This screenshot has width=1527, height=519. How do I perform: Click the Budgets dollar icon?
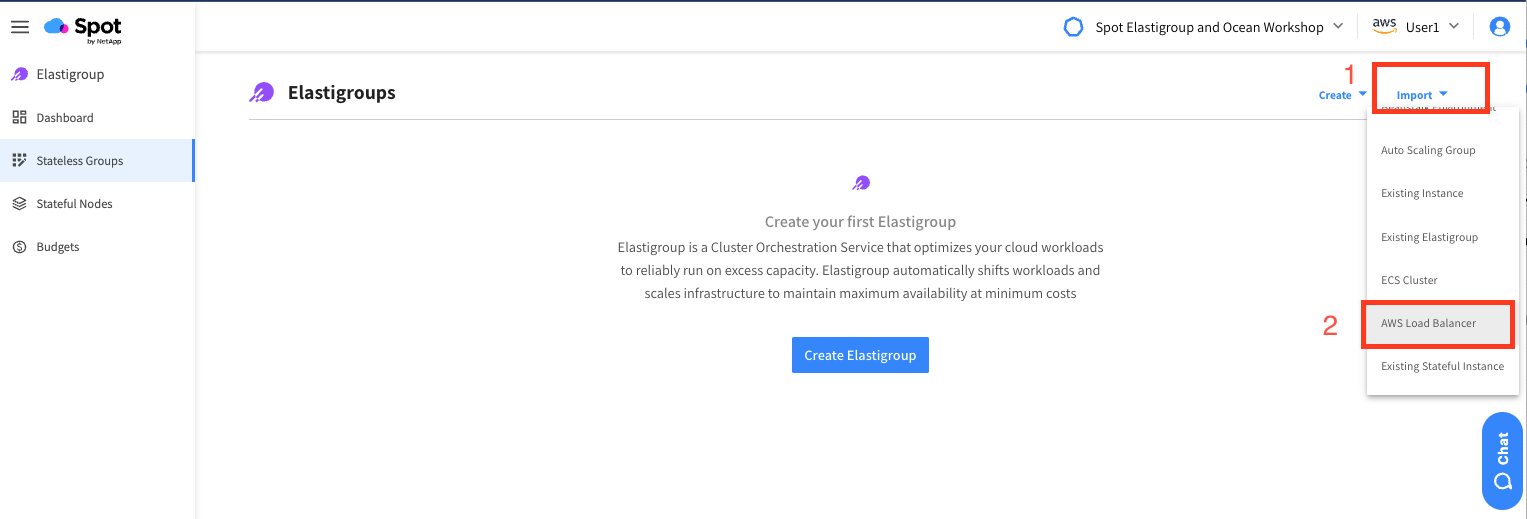click(19, 247)
